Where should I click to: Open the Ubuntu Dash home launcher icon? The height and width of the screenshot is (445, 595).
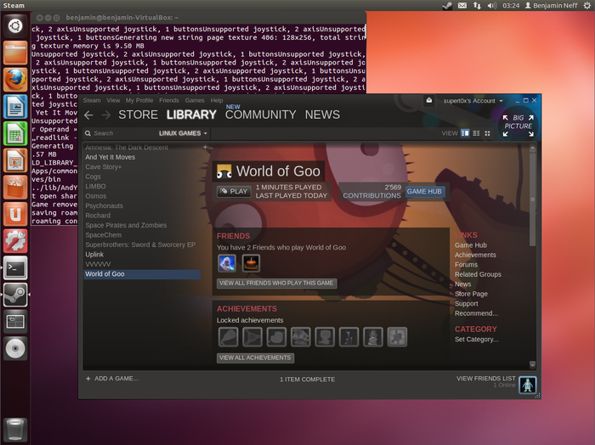point(15,25)
